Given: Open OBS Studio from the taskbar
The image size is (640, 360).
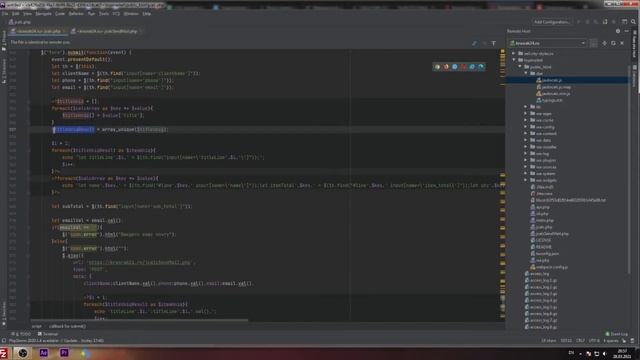Looking at the screenshot, I should pyautogui.click(x=22, y=353).
